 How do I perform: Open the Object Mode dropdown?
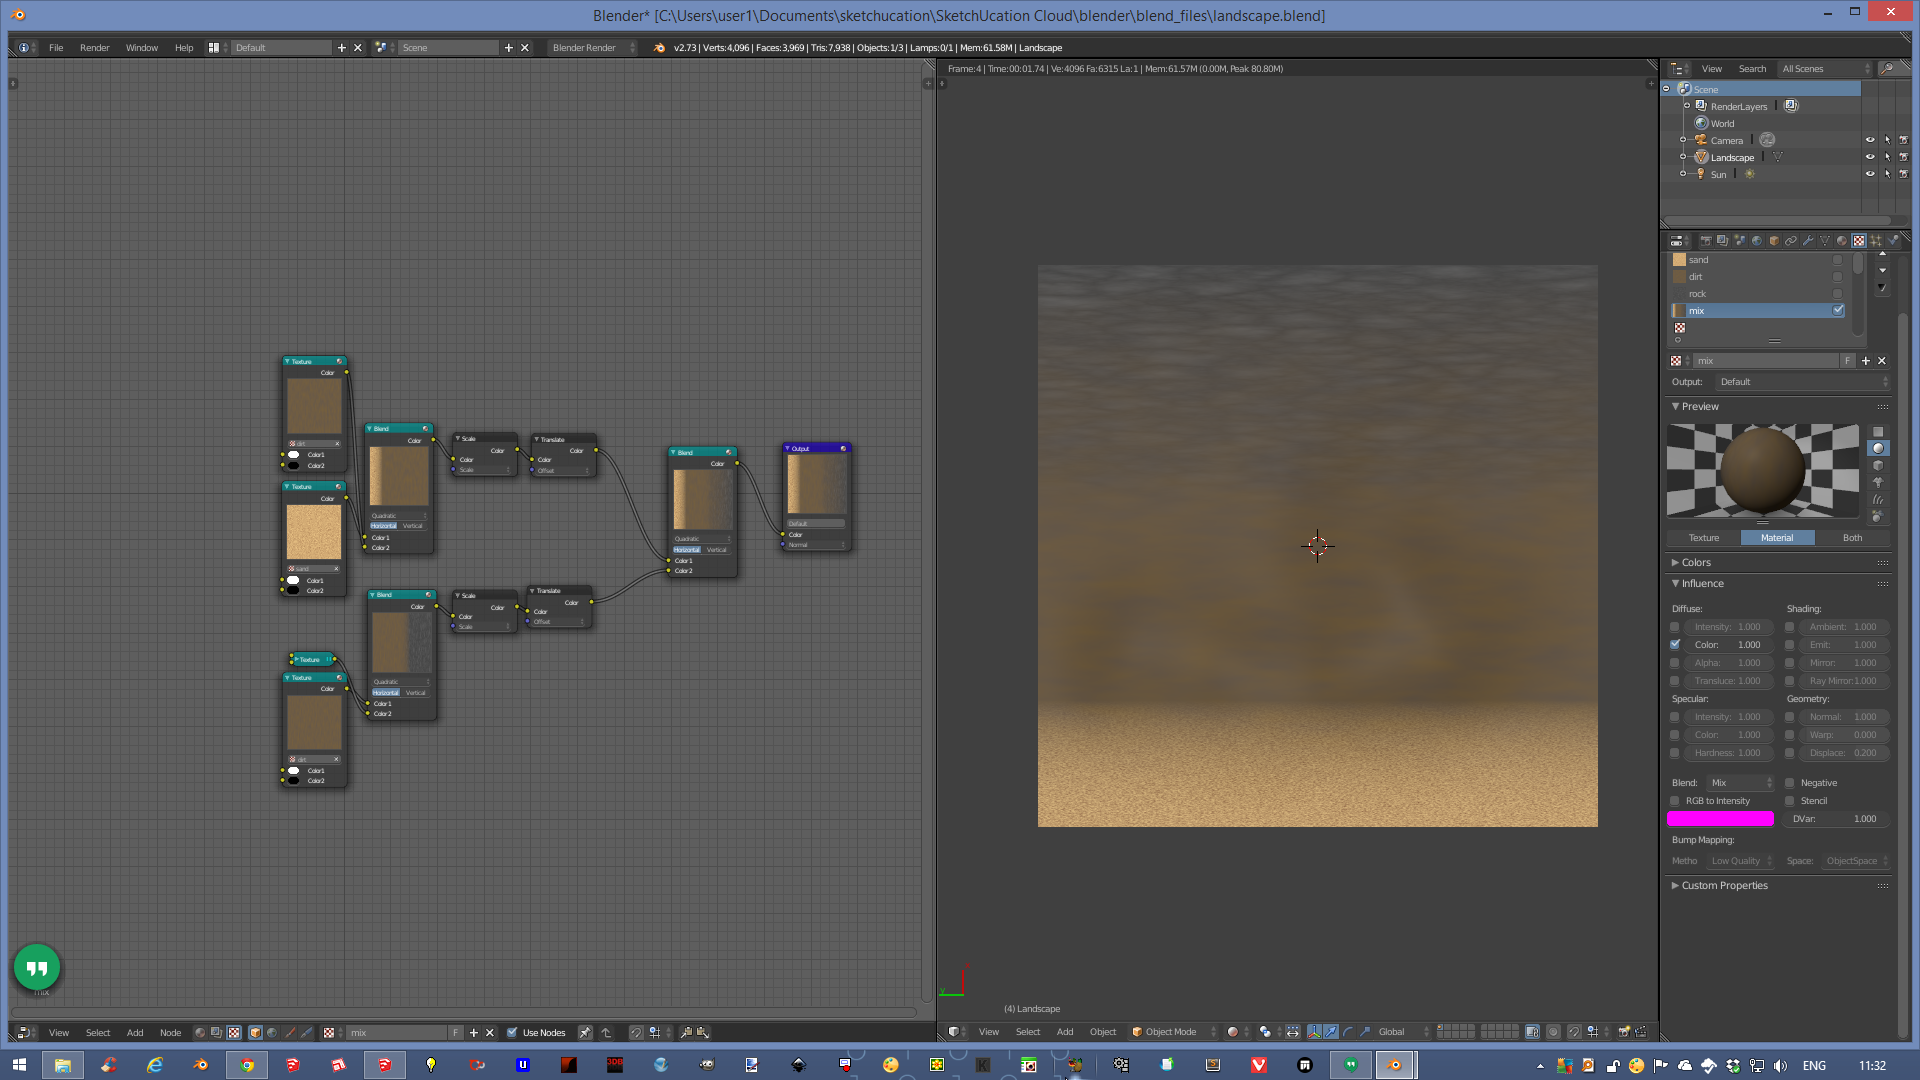(1173, 1032)
